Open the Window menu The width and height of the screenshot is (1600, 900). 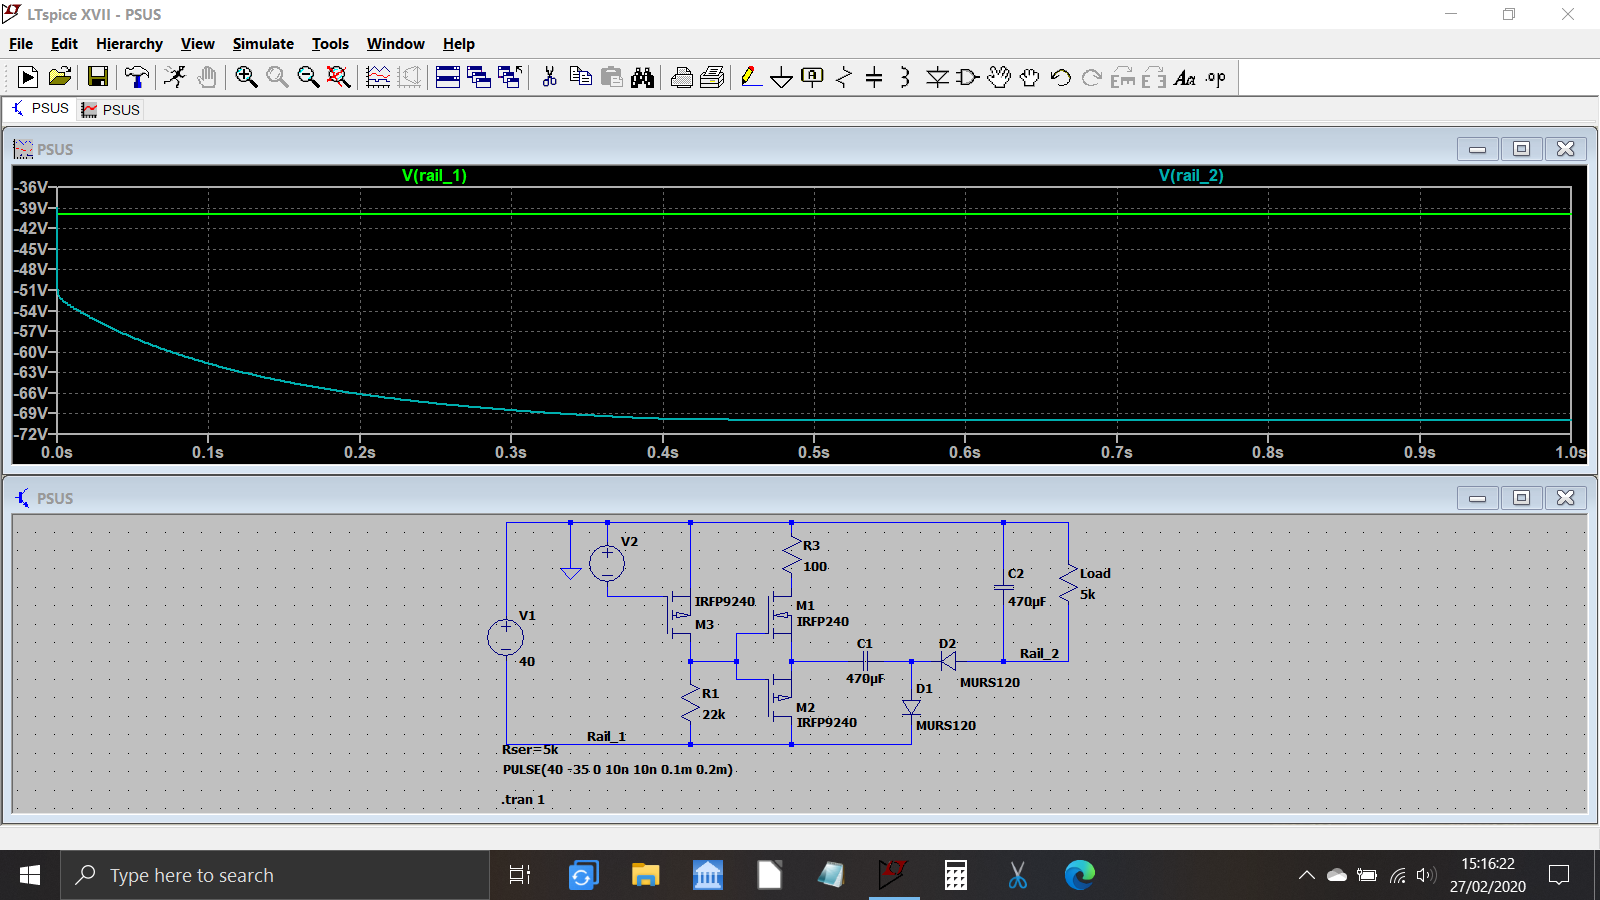click(395, 43)
